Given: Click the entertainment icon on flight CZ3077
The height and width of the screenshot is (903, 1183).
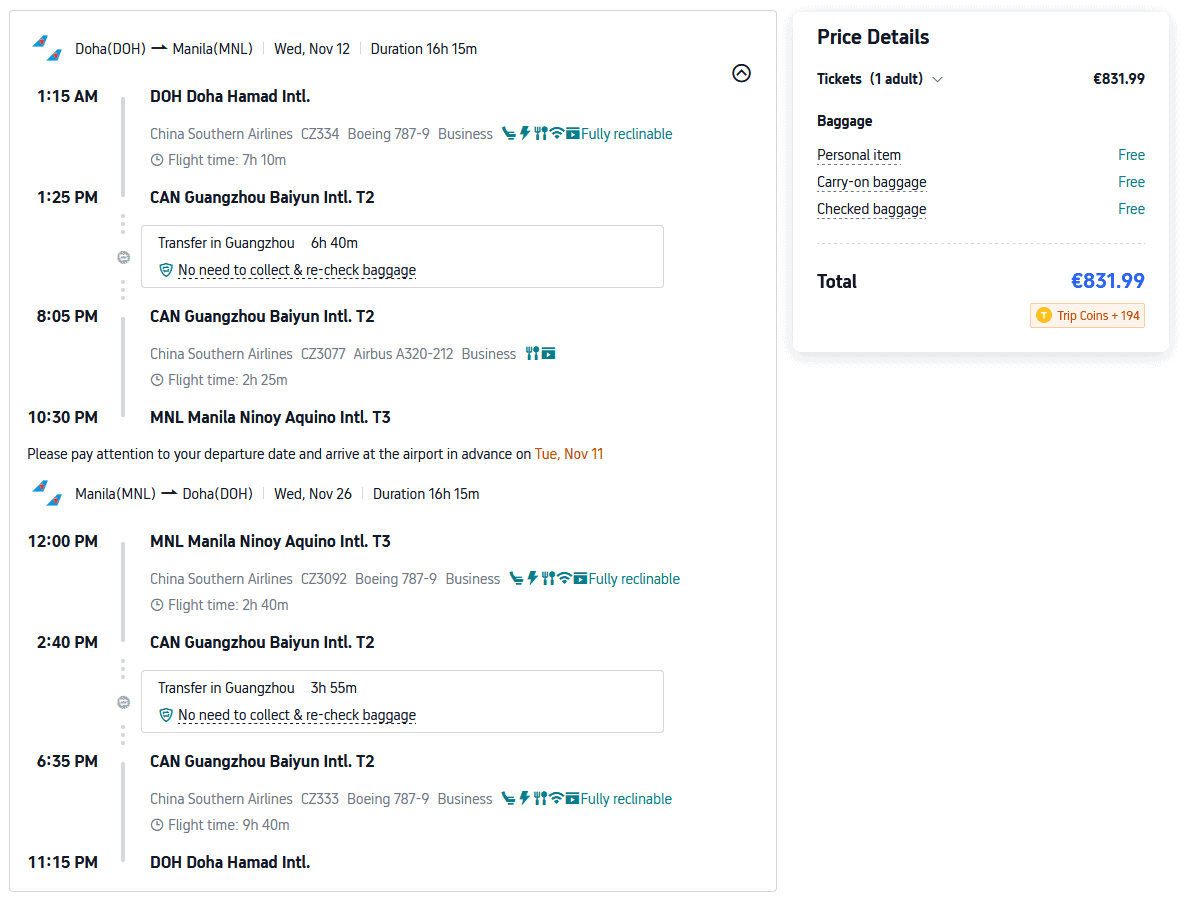Looking at the screenshot, I should (548, 354).
